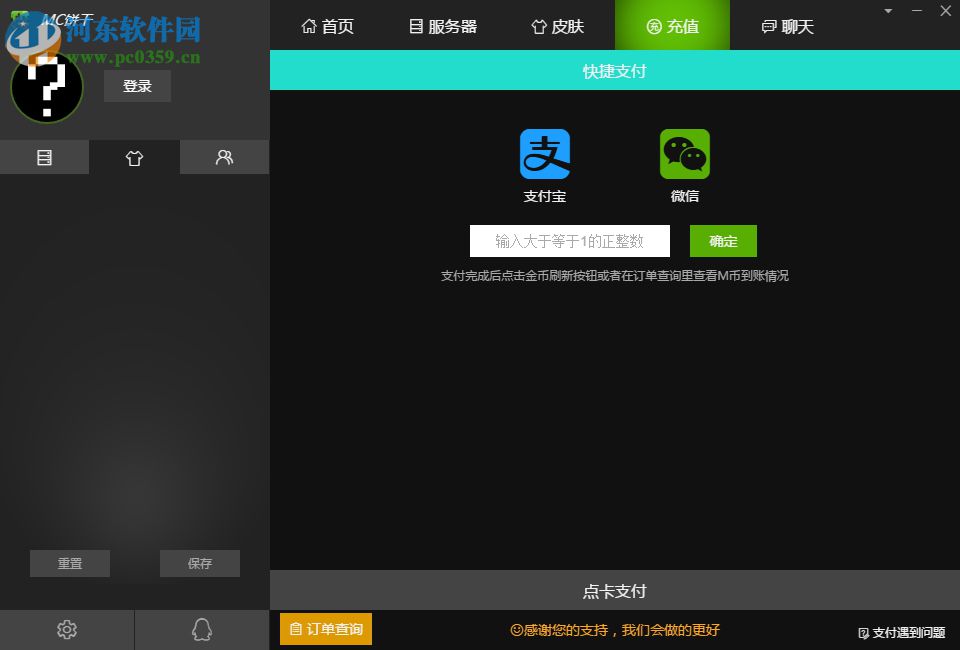
Task: Click the recharge amount input field
Action: coord(569,241)
